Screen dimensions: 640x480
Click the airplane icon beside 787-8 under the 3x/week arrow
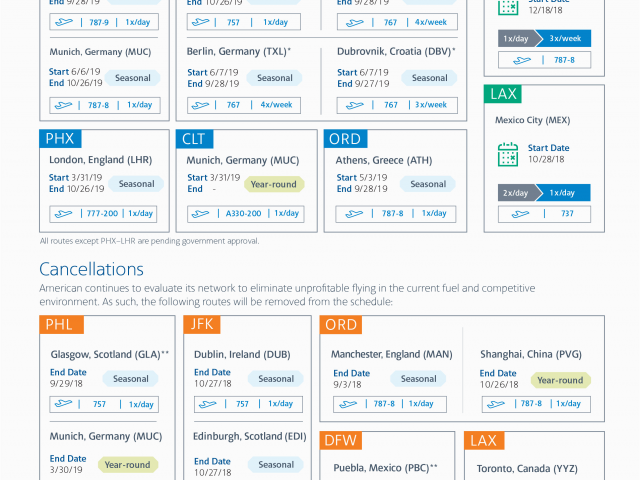click(522, 60)
